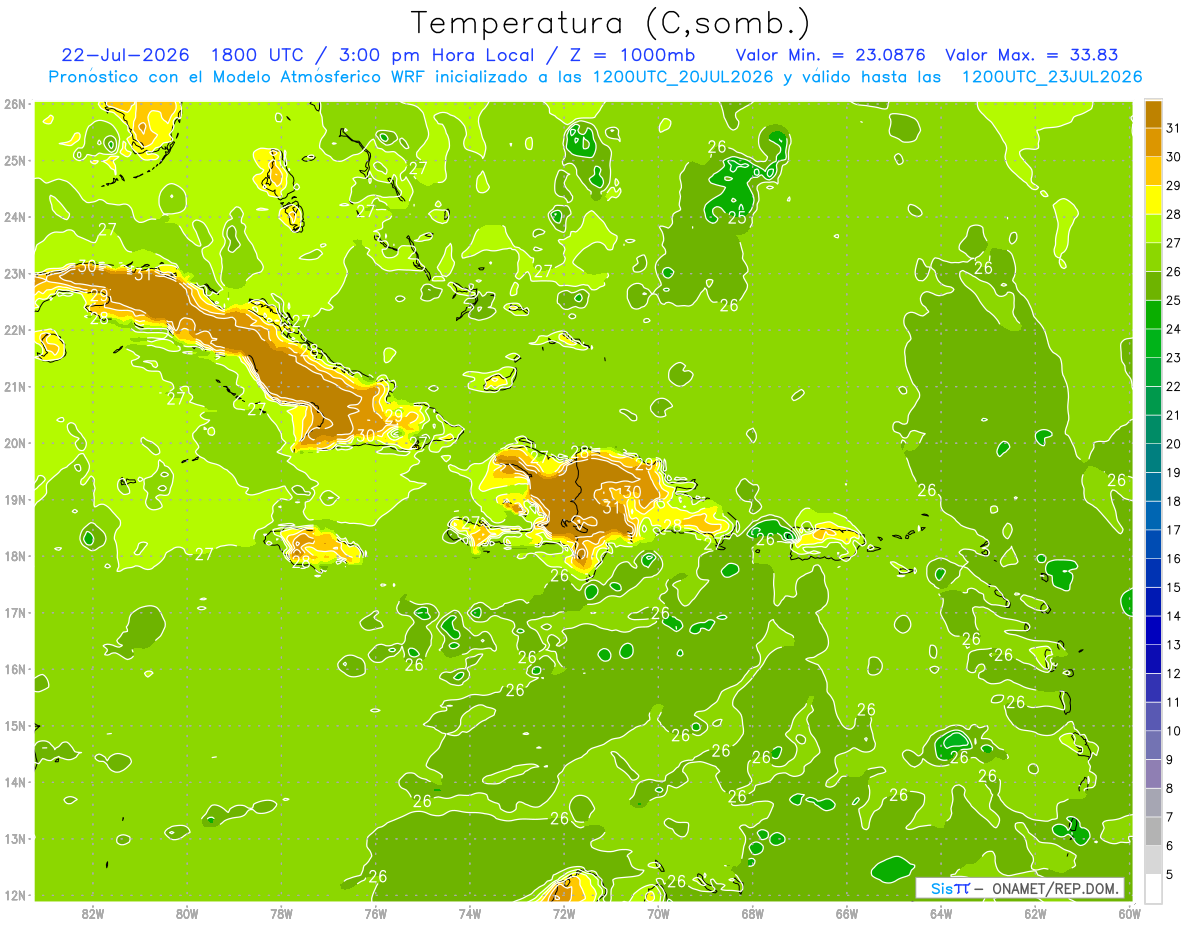
Task: Click the "21N" latitude axis label
Action: 14,387
